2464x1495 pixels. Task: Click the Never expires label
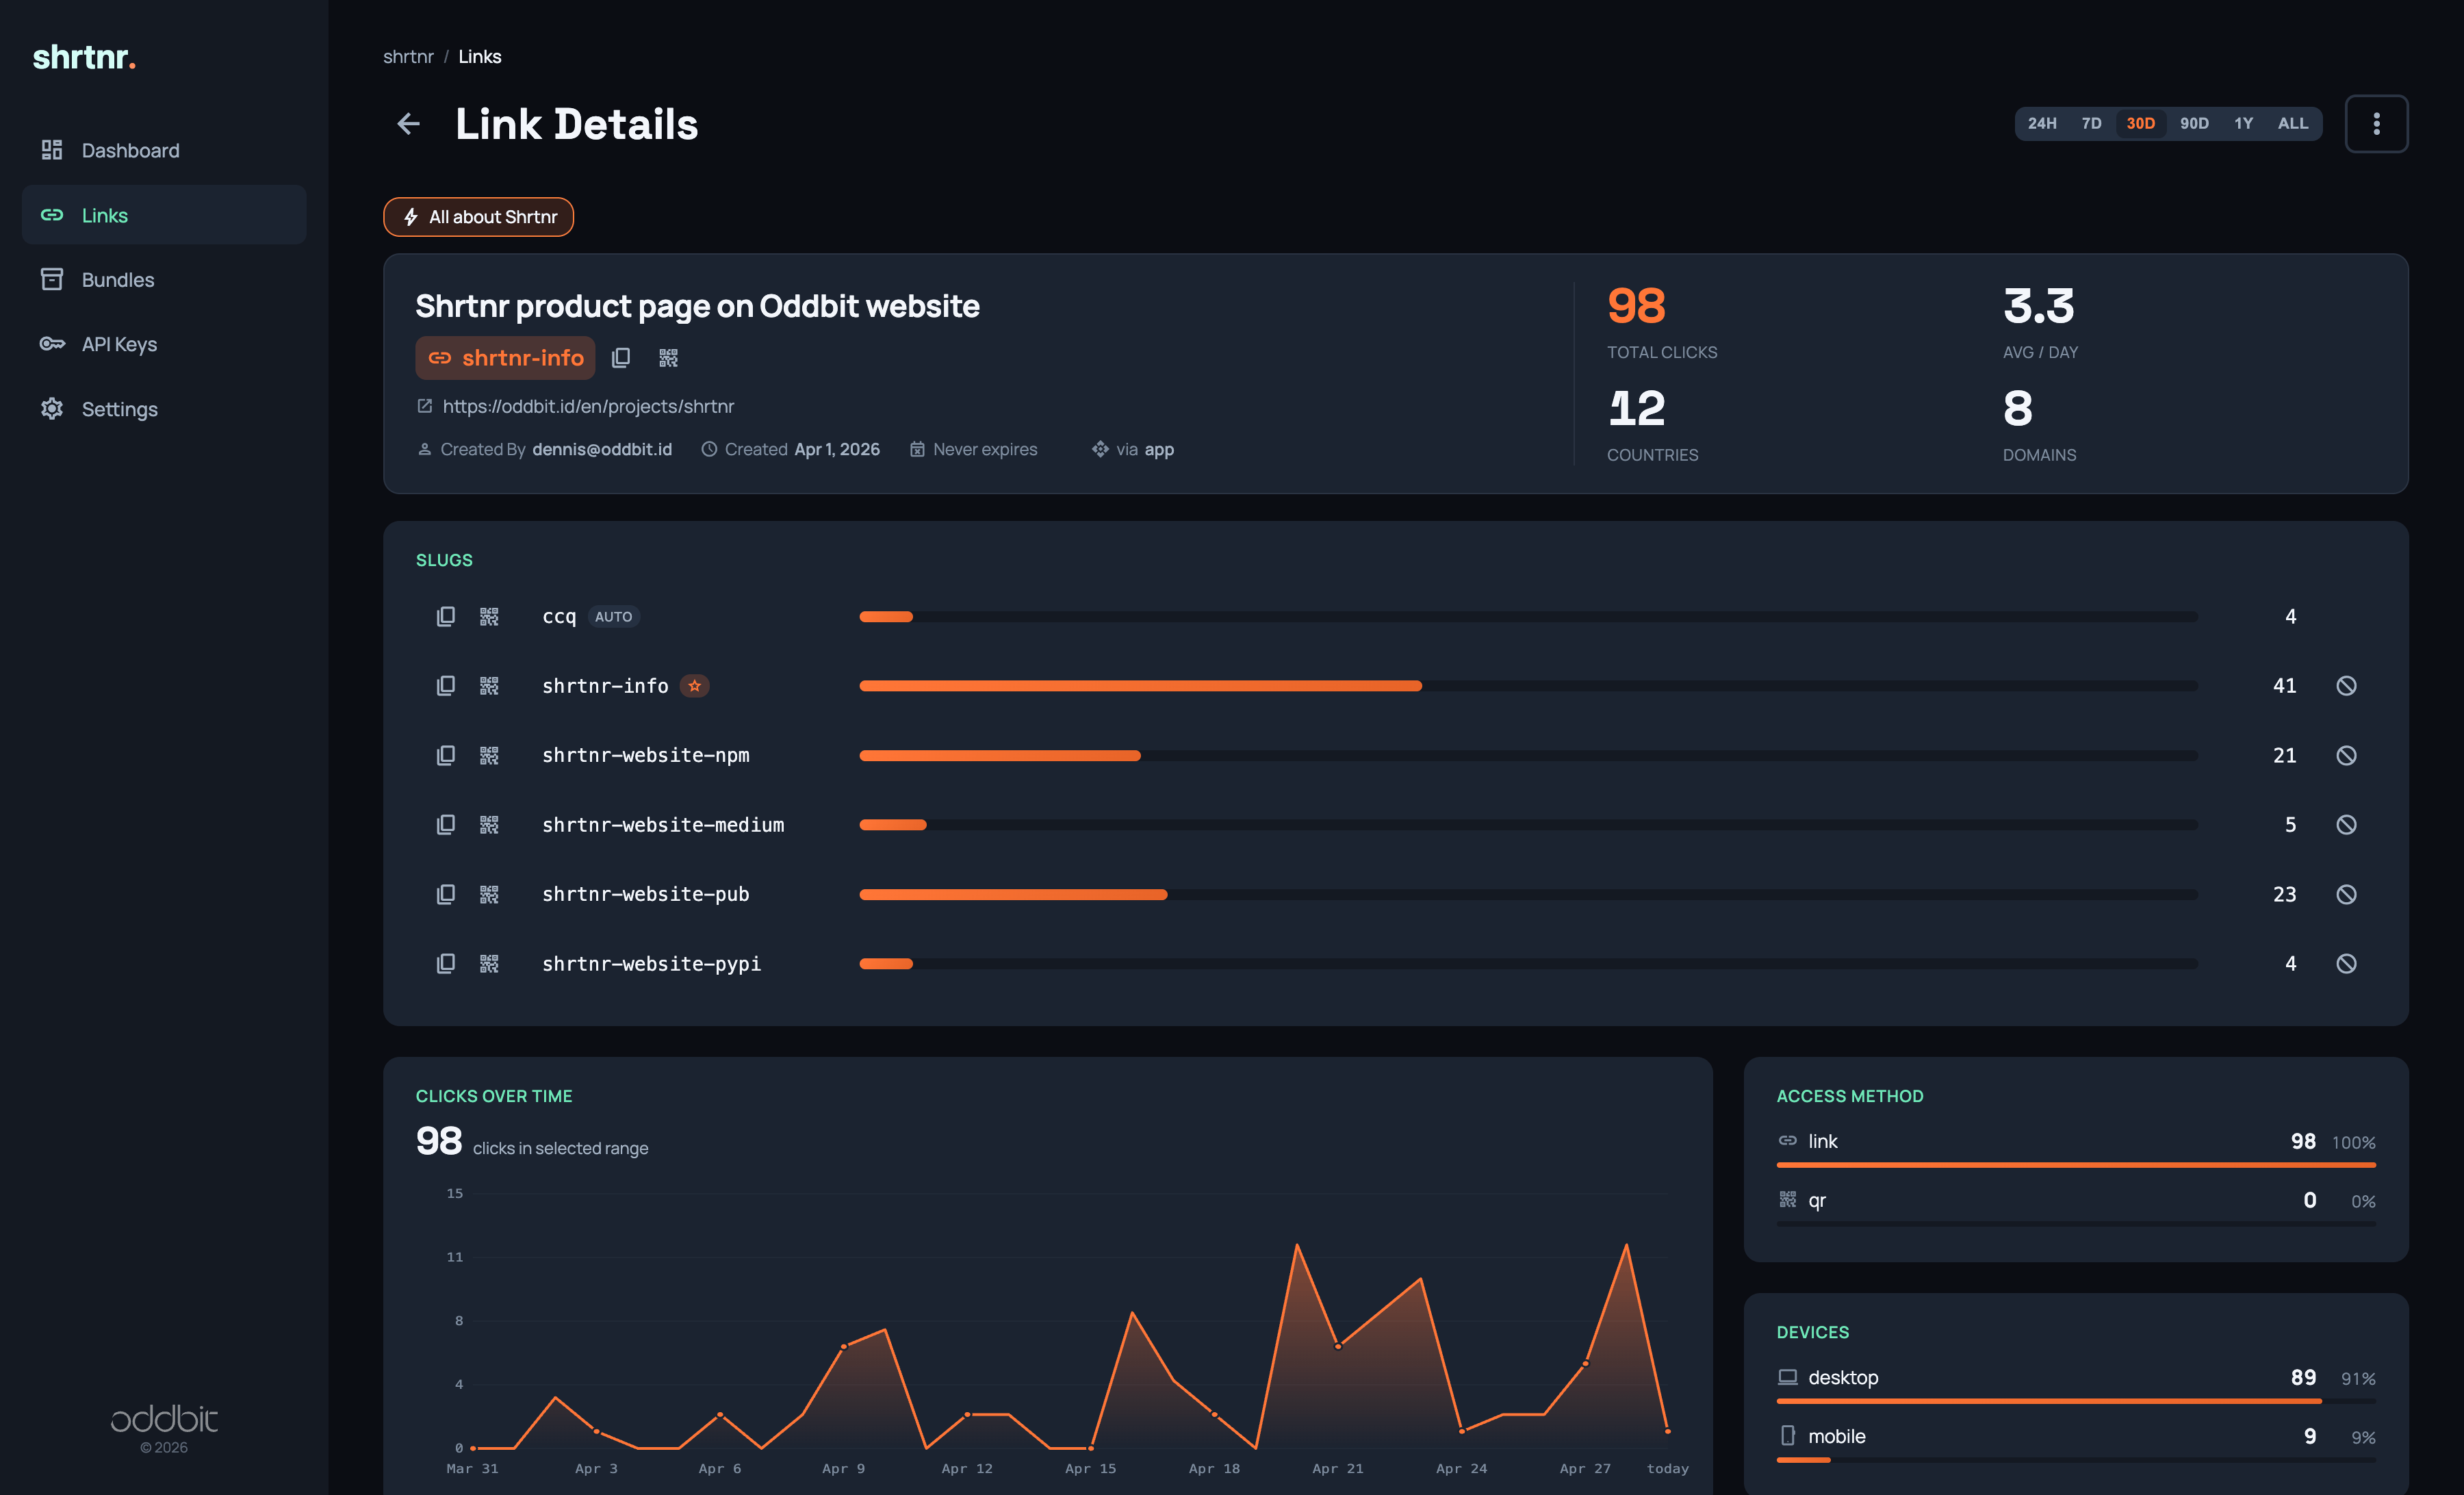point(985,449)
